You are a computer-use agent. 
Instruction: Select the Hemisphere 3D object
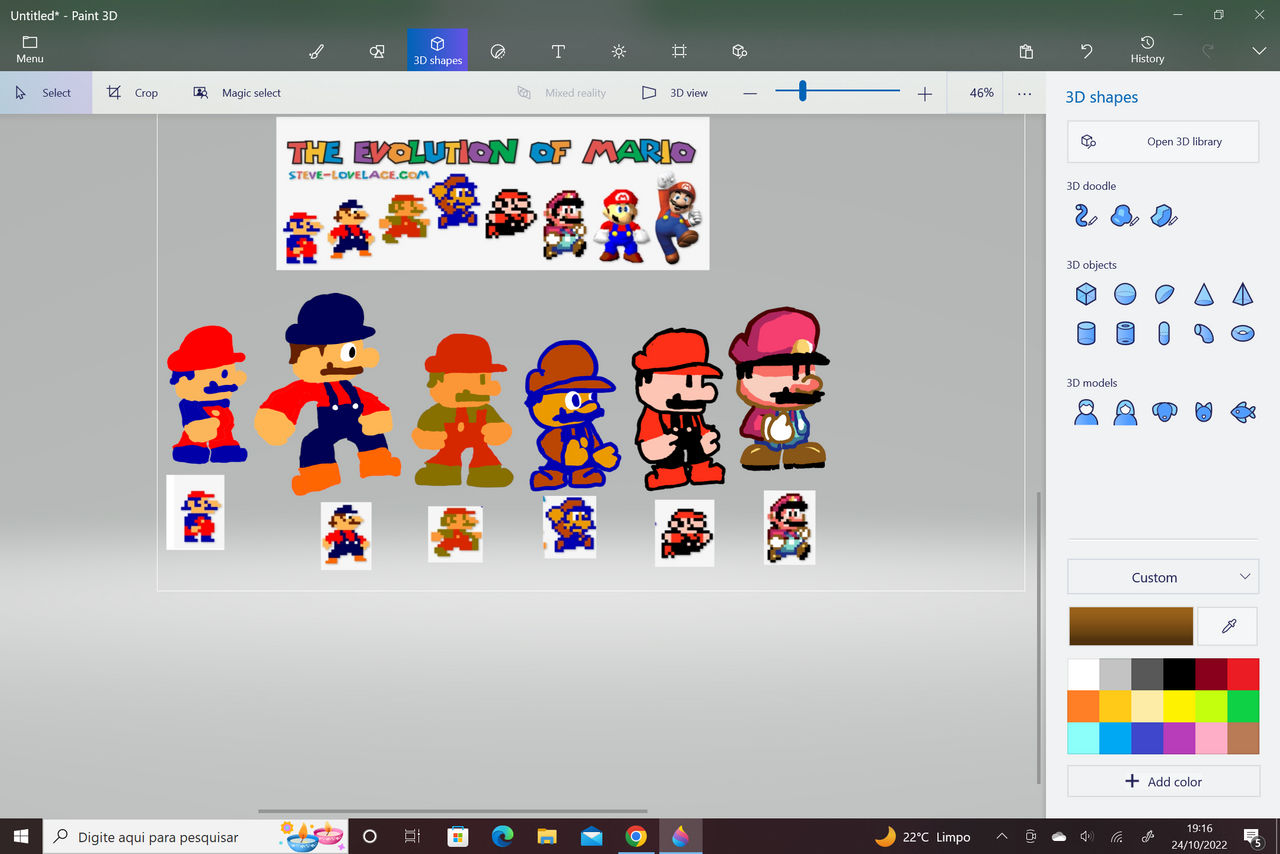click(1164, 294)
